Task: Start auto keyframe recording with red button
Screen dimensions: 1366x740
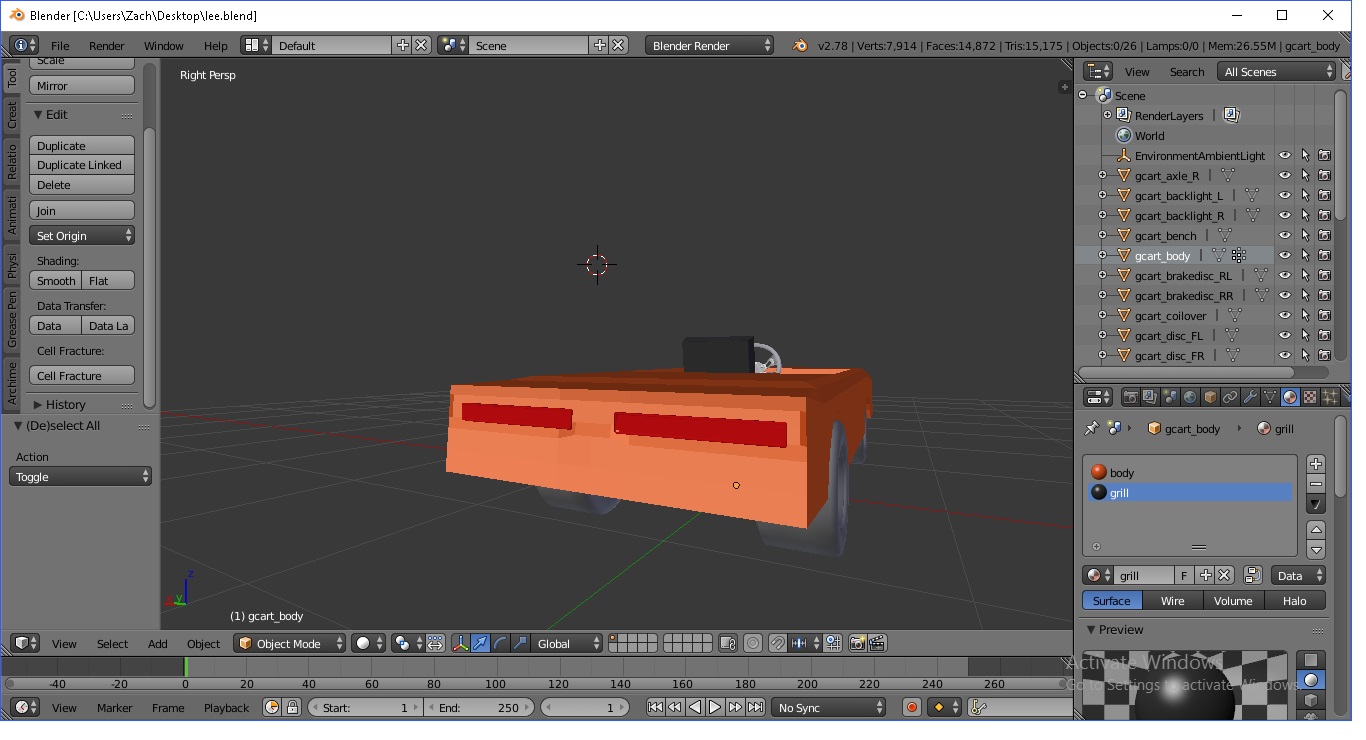Action: pos(911,707)
